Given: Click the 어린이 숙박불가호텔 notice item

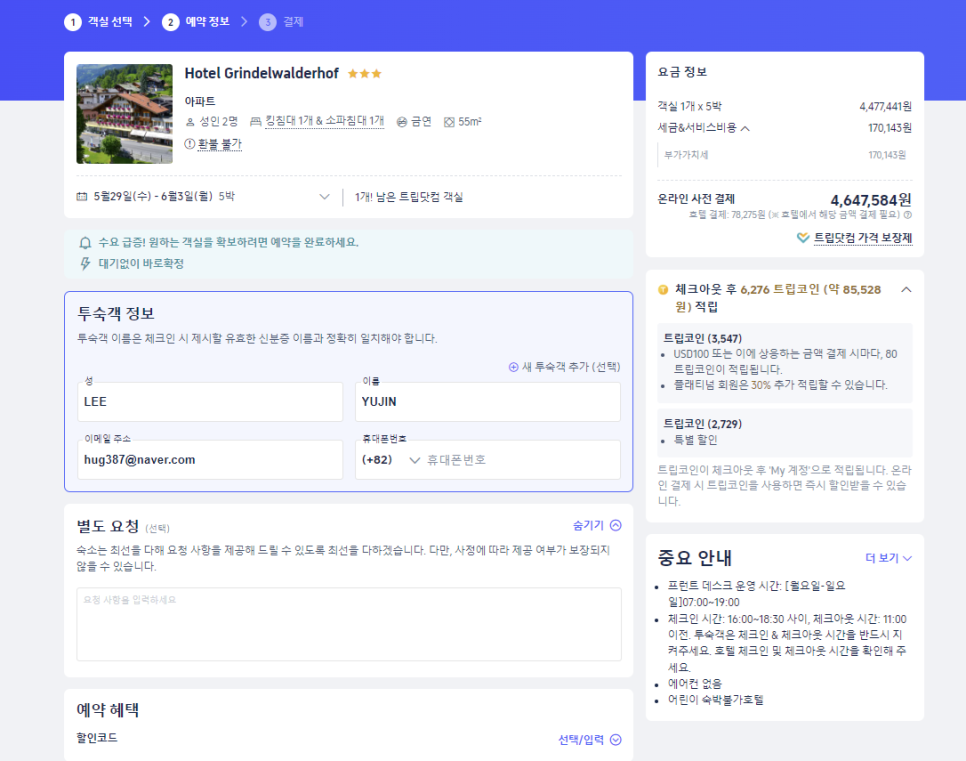Looking at the screenshot, I should 716,700.
